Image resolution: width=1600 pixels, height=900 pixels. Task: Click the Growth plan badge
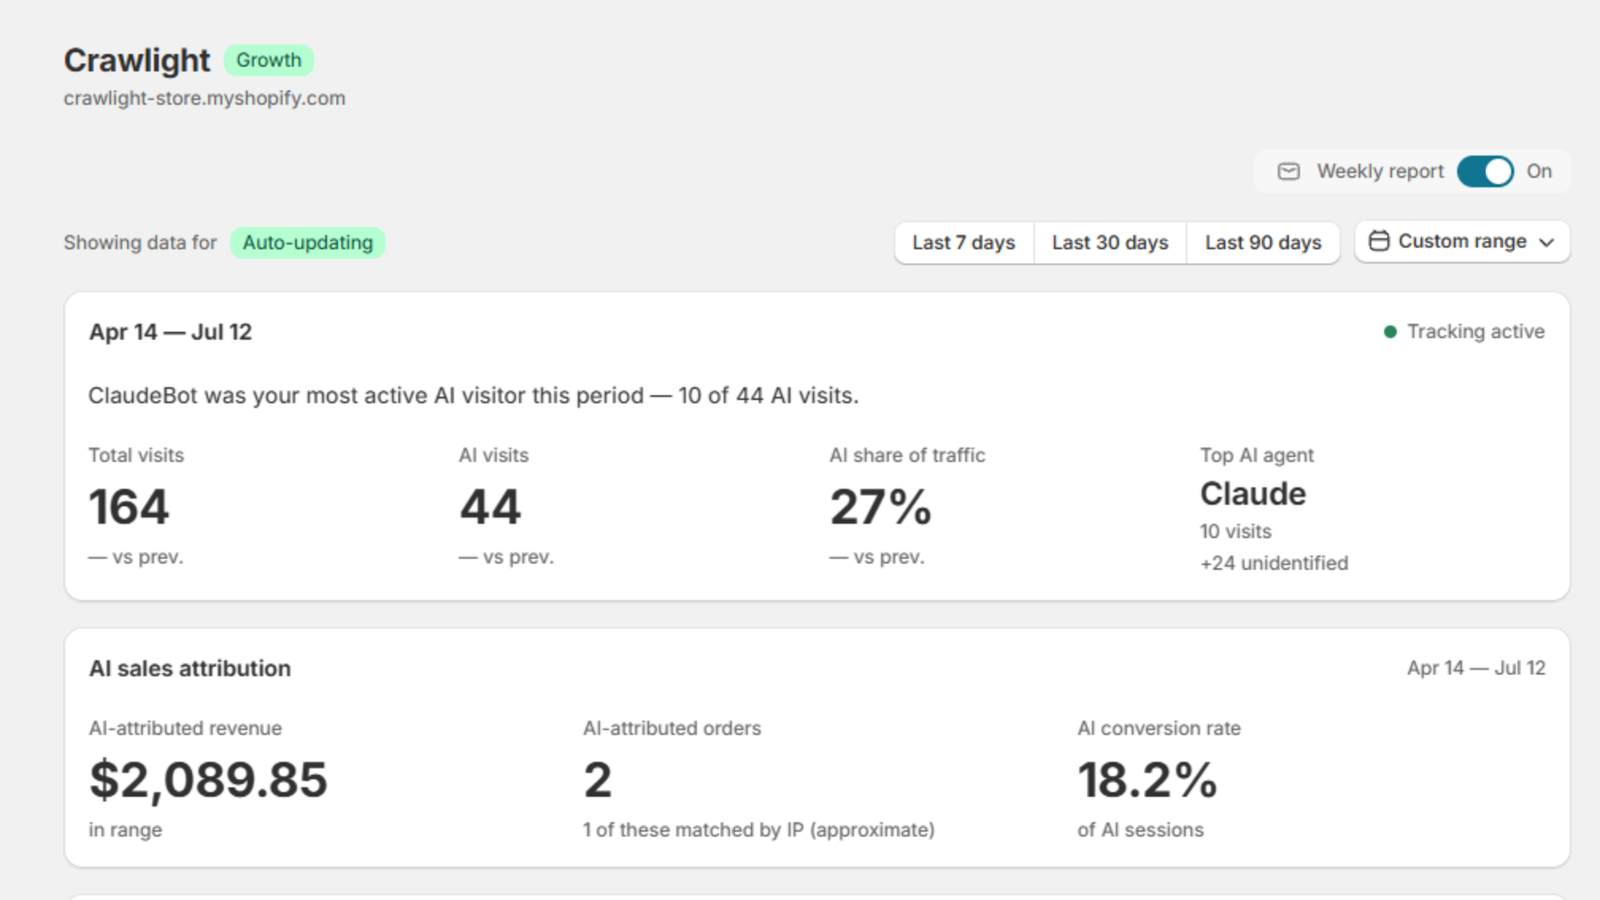tap(269, 60)
